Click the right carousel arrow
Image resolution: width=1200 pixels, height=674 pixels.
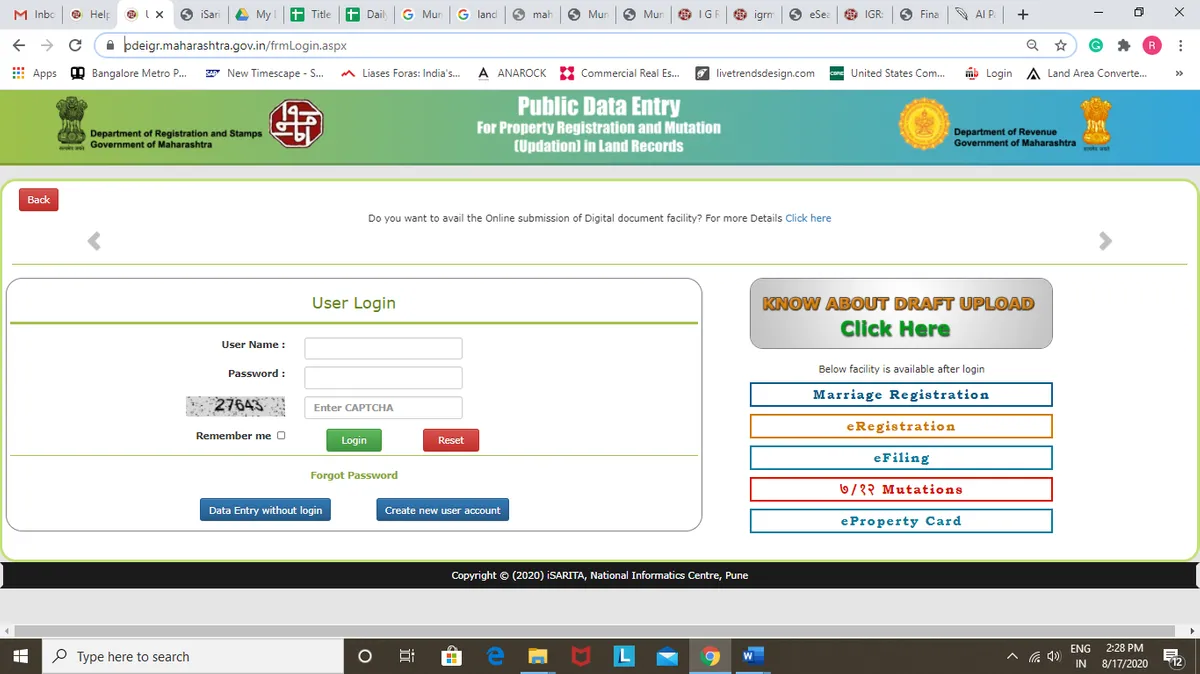click(x=1105, y=241)
